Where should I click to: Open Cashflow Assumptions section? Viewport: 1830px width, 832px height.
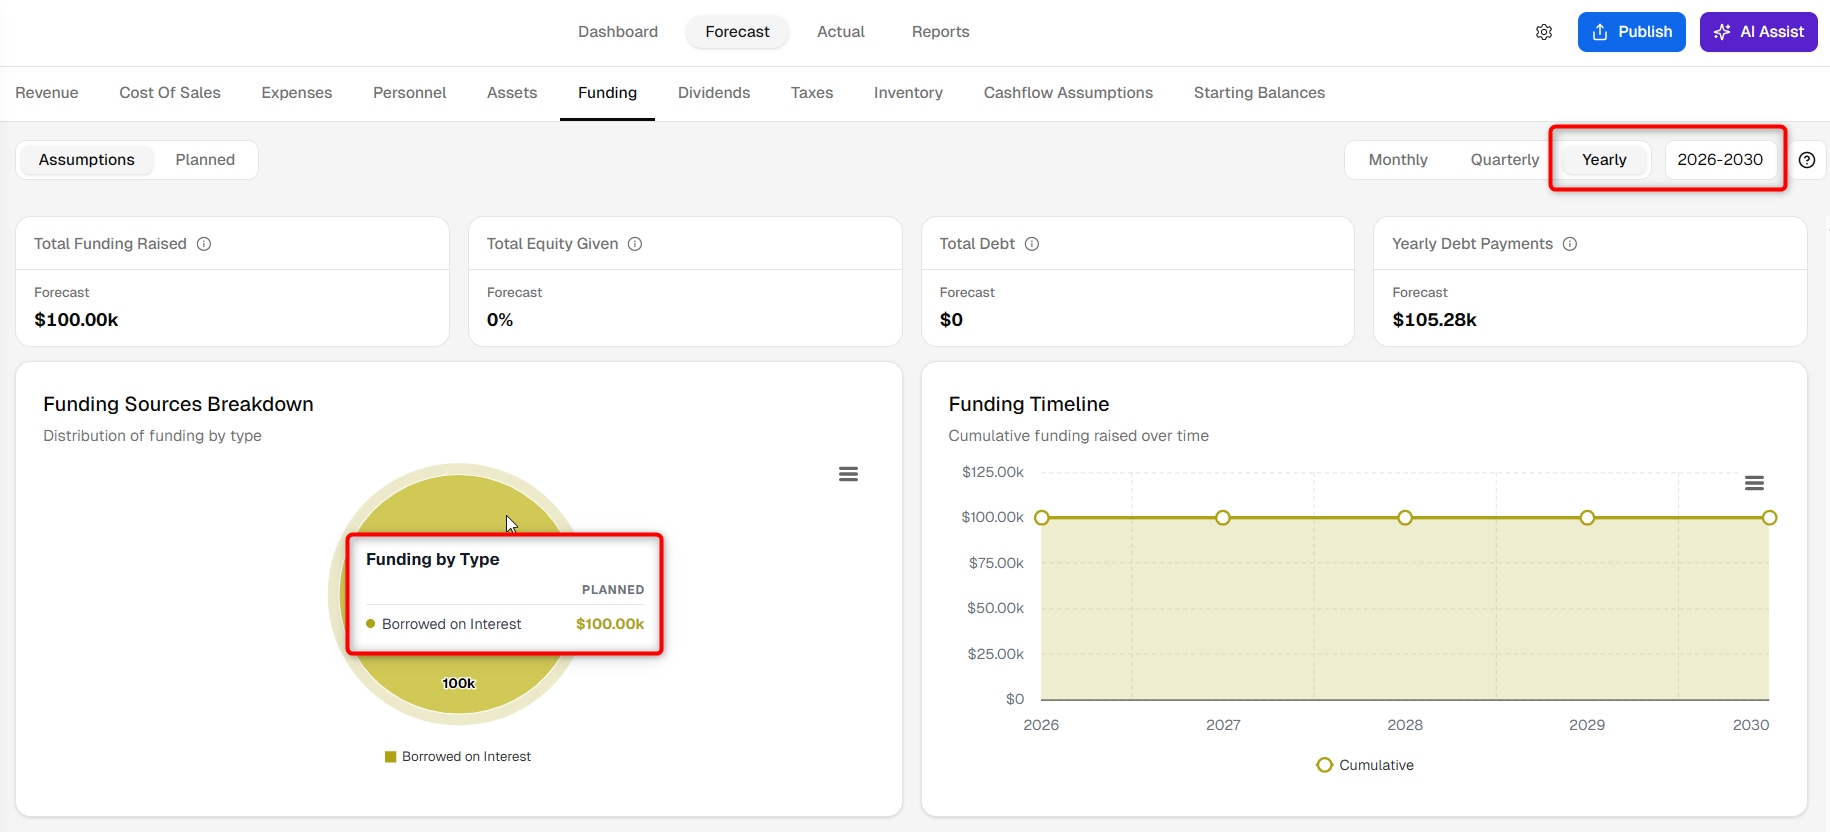tap(1068, 93)
